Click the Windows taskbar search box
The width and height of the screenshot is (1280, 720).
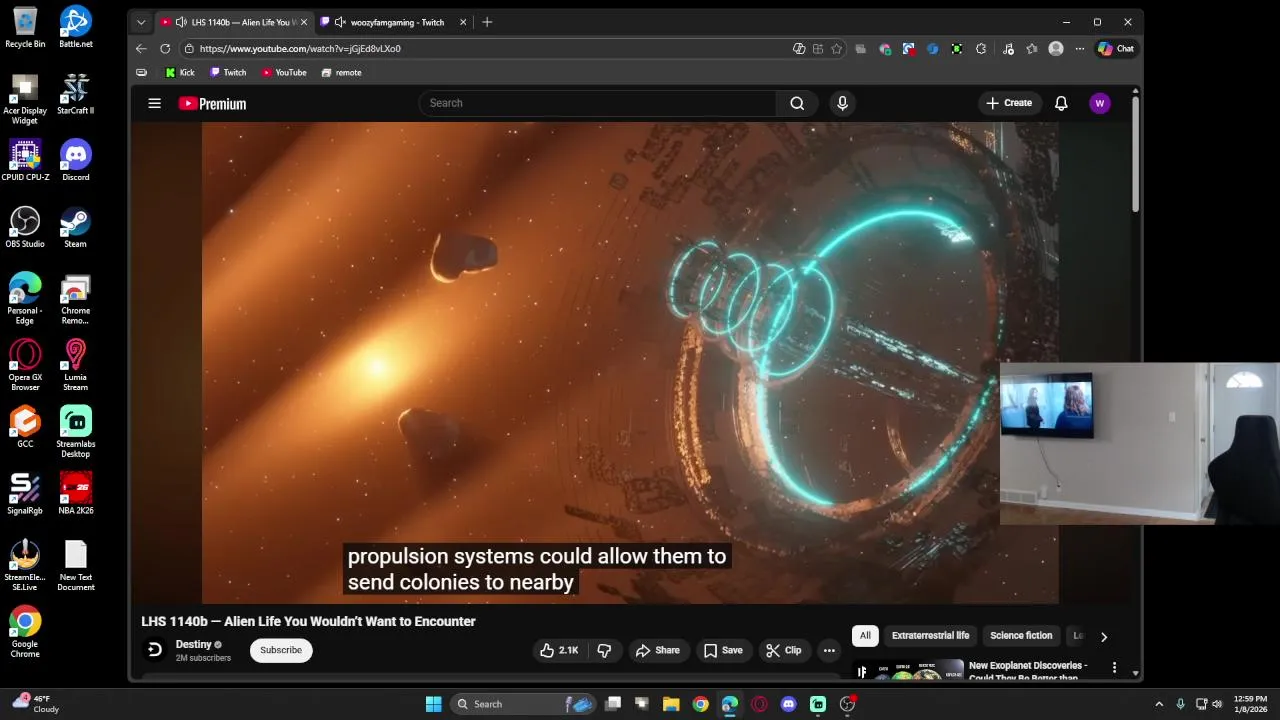click(524, 704)
